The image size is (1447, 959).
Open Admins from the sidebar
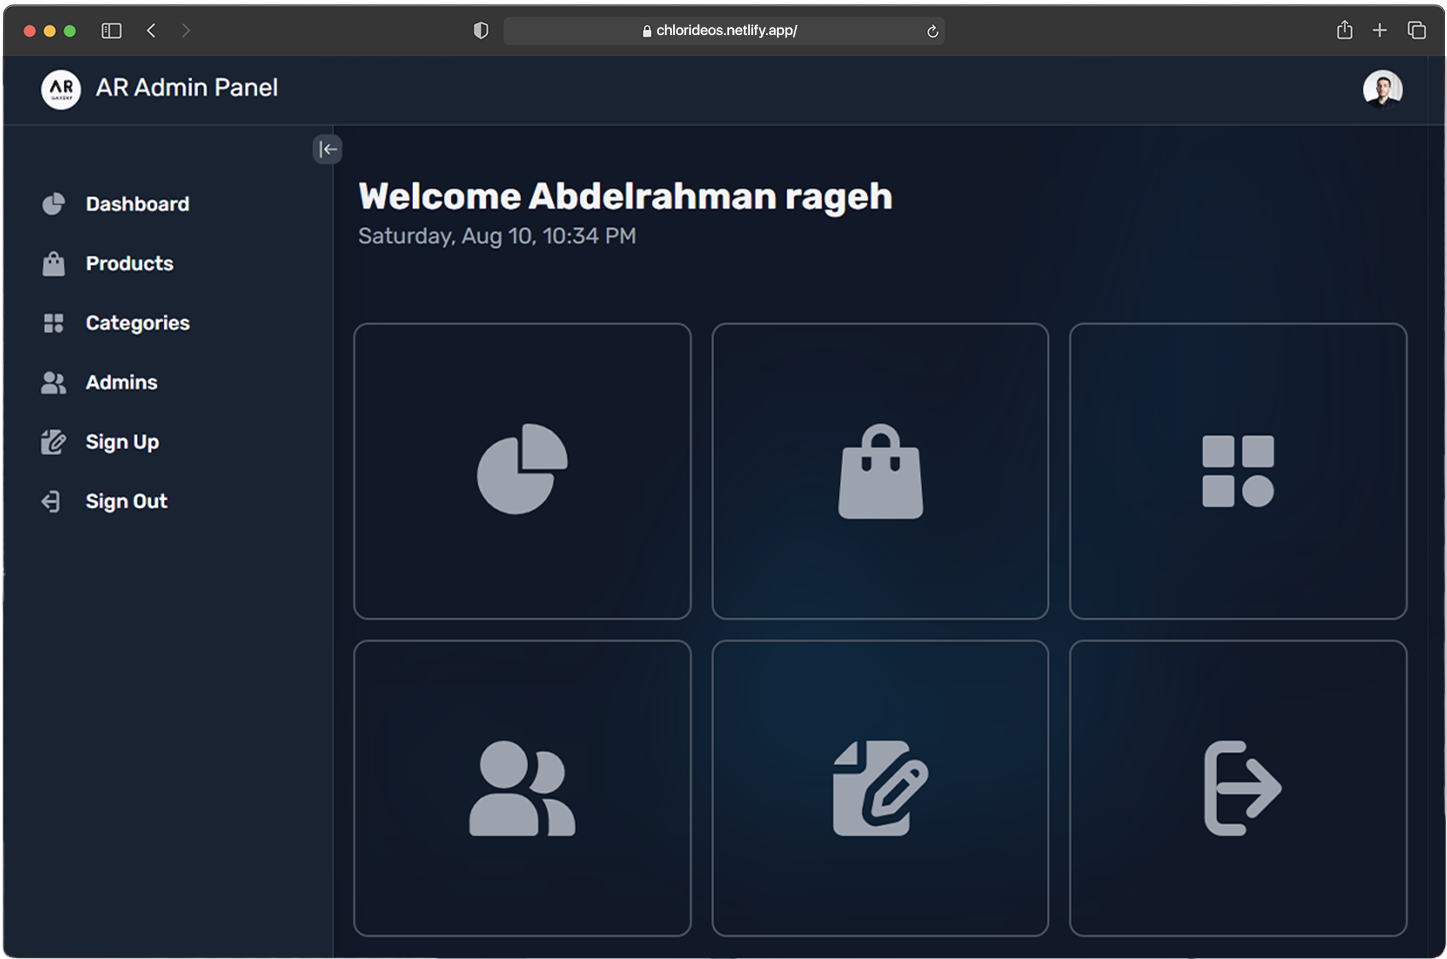pyautogui.click(x=121, y=382)
